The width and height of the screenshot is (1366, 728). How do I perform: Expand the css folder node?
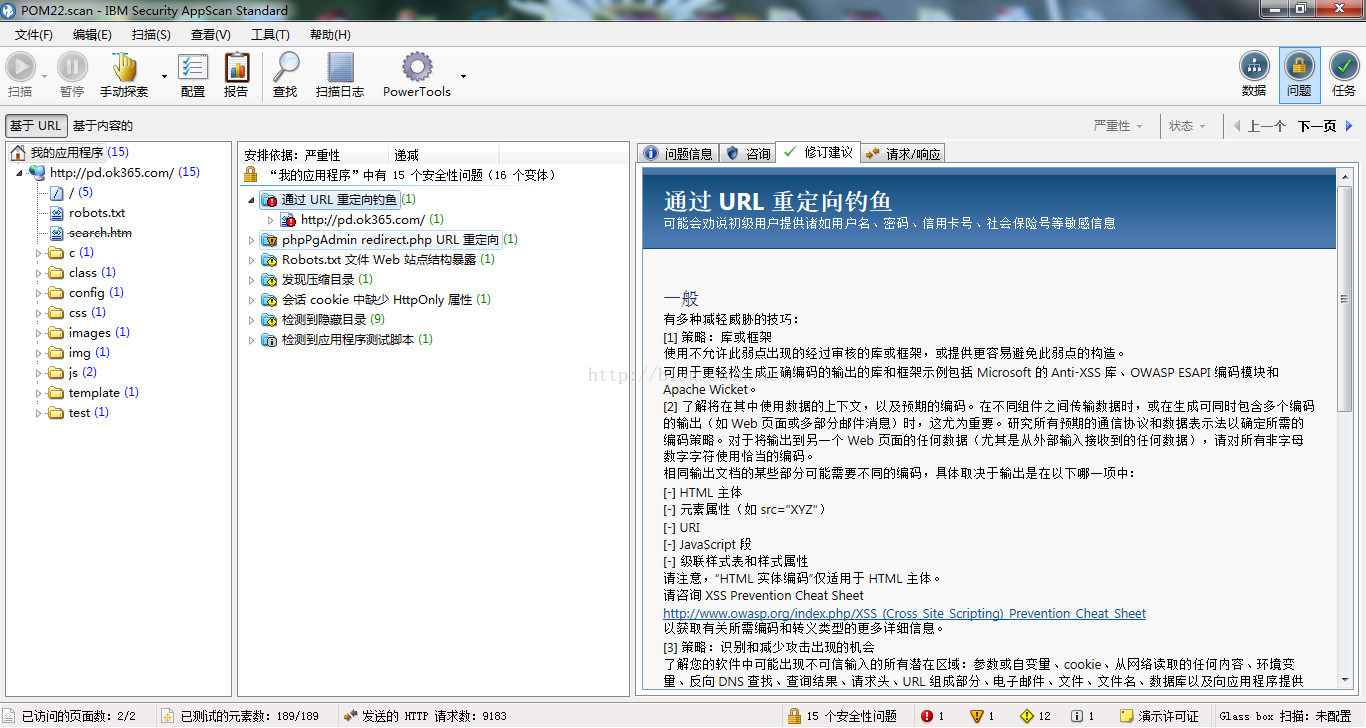click(40, 313)
